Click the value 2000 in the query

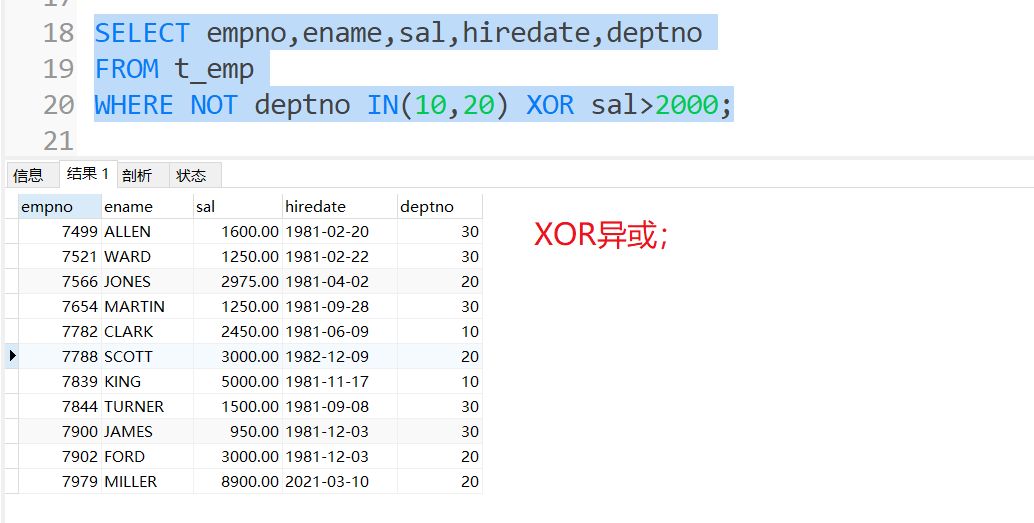coord(686,105)
